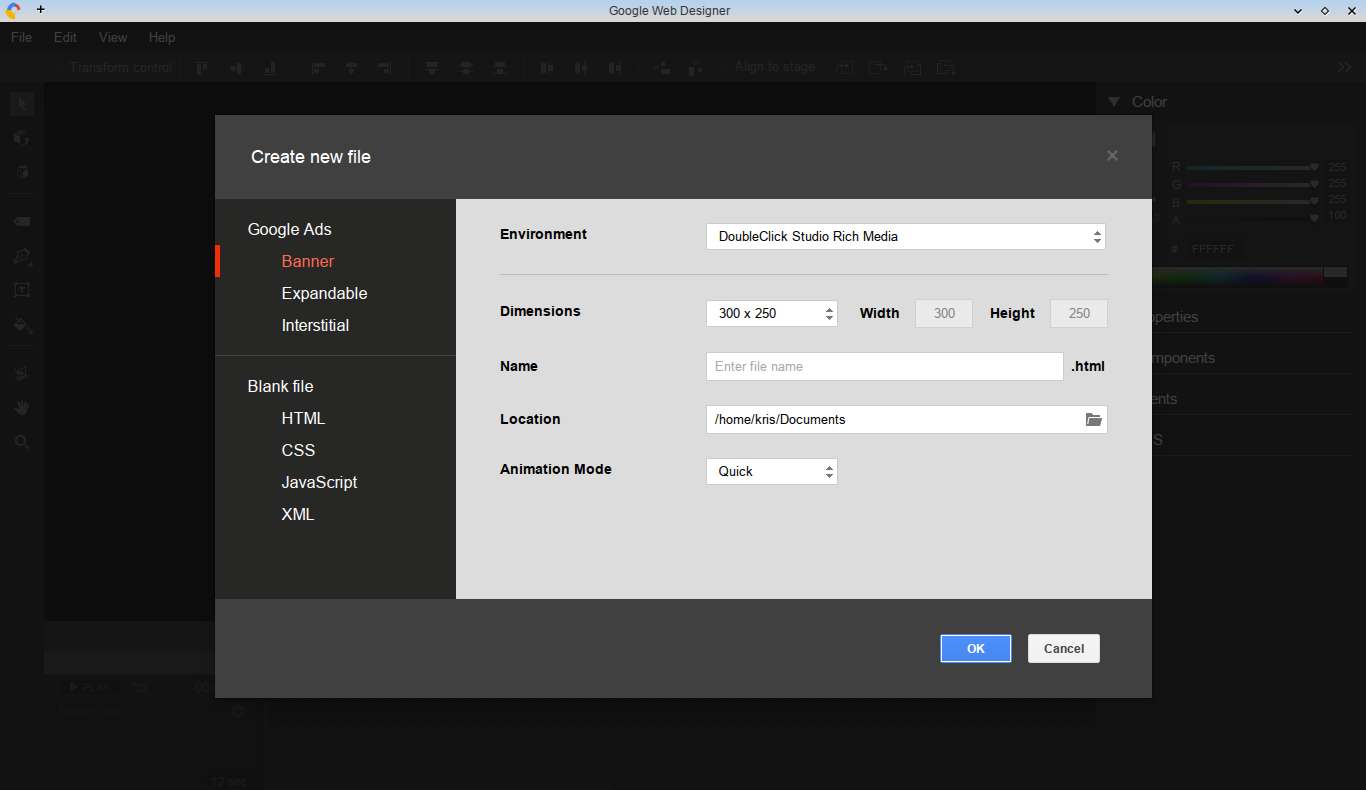This screenshot has width=1366, height=790.
Task: Adjust the R color slider
Action: point(1252,168)
